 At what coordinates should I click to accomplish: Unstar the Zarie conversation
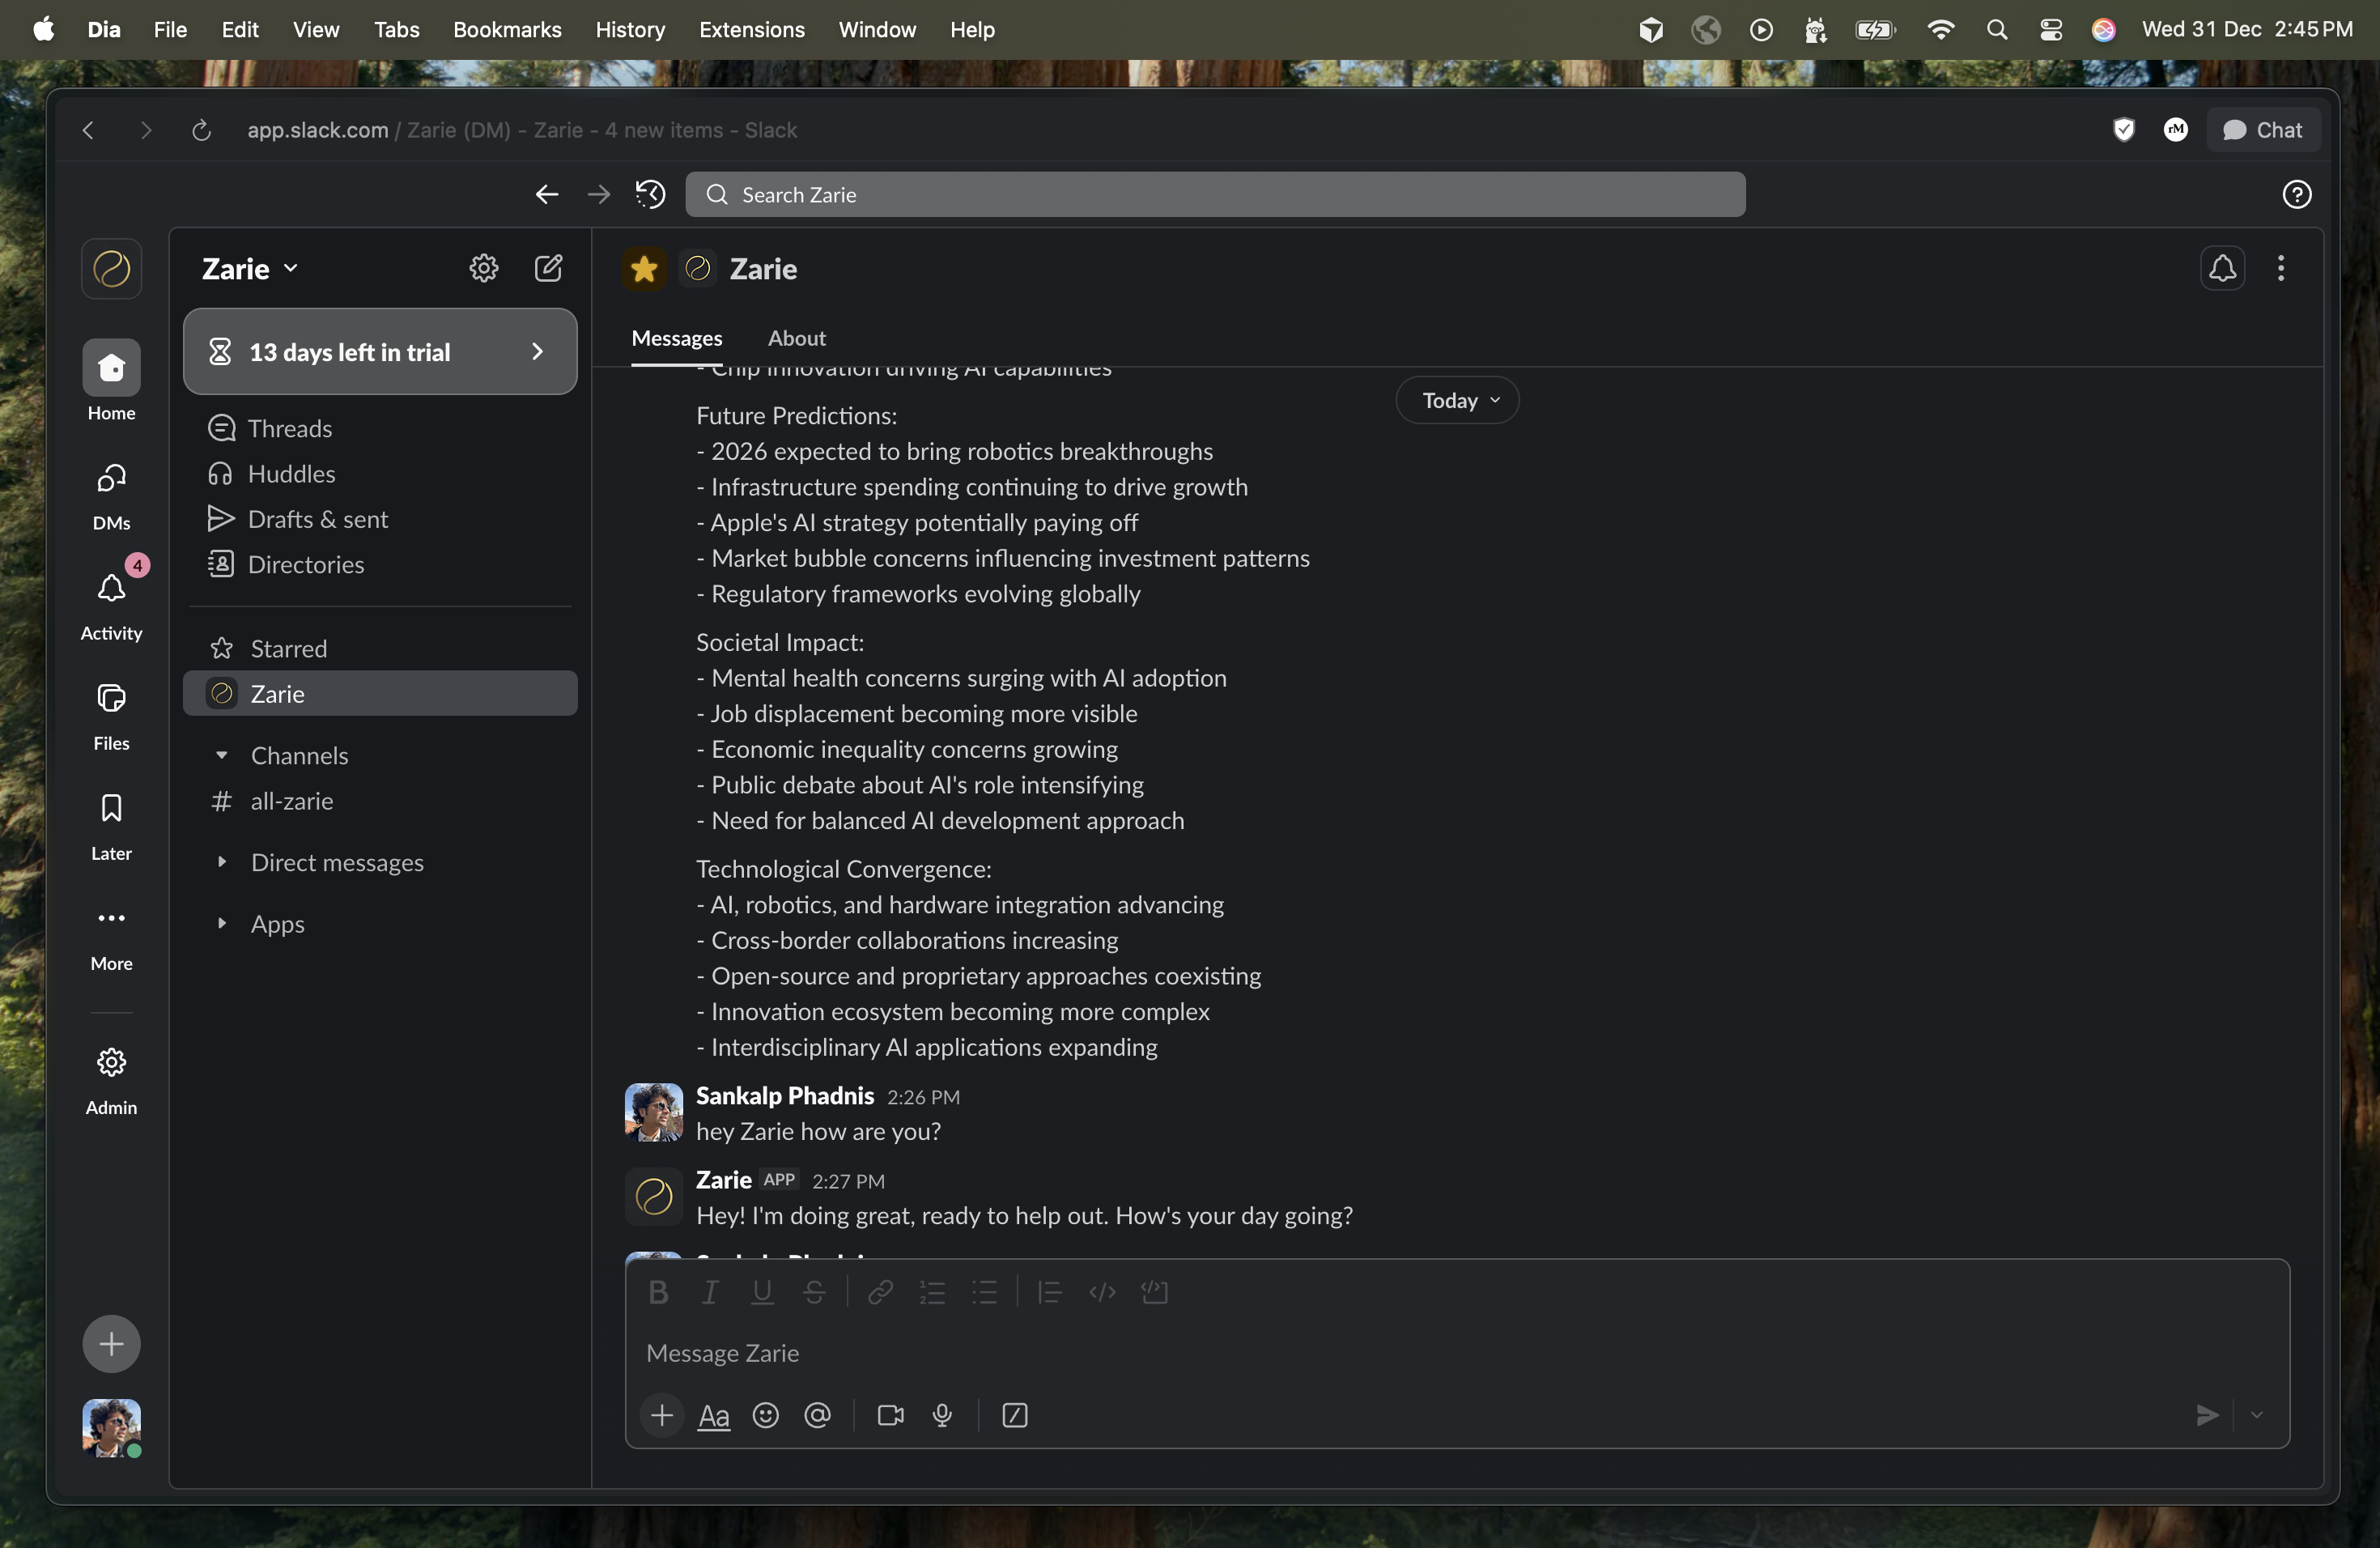click(x=643, y=268)
